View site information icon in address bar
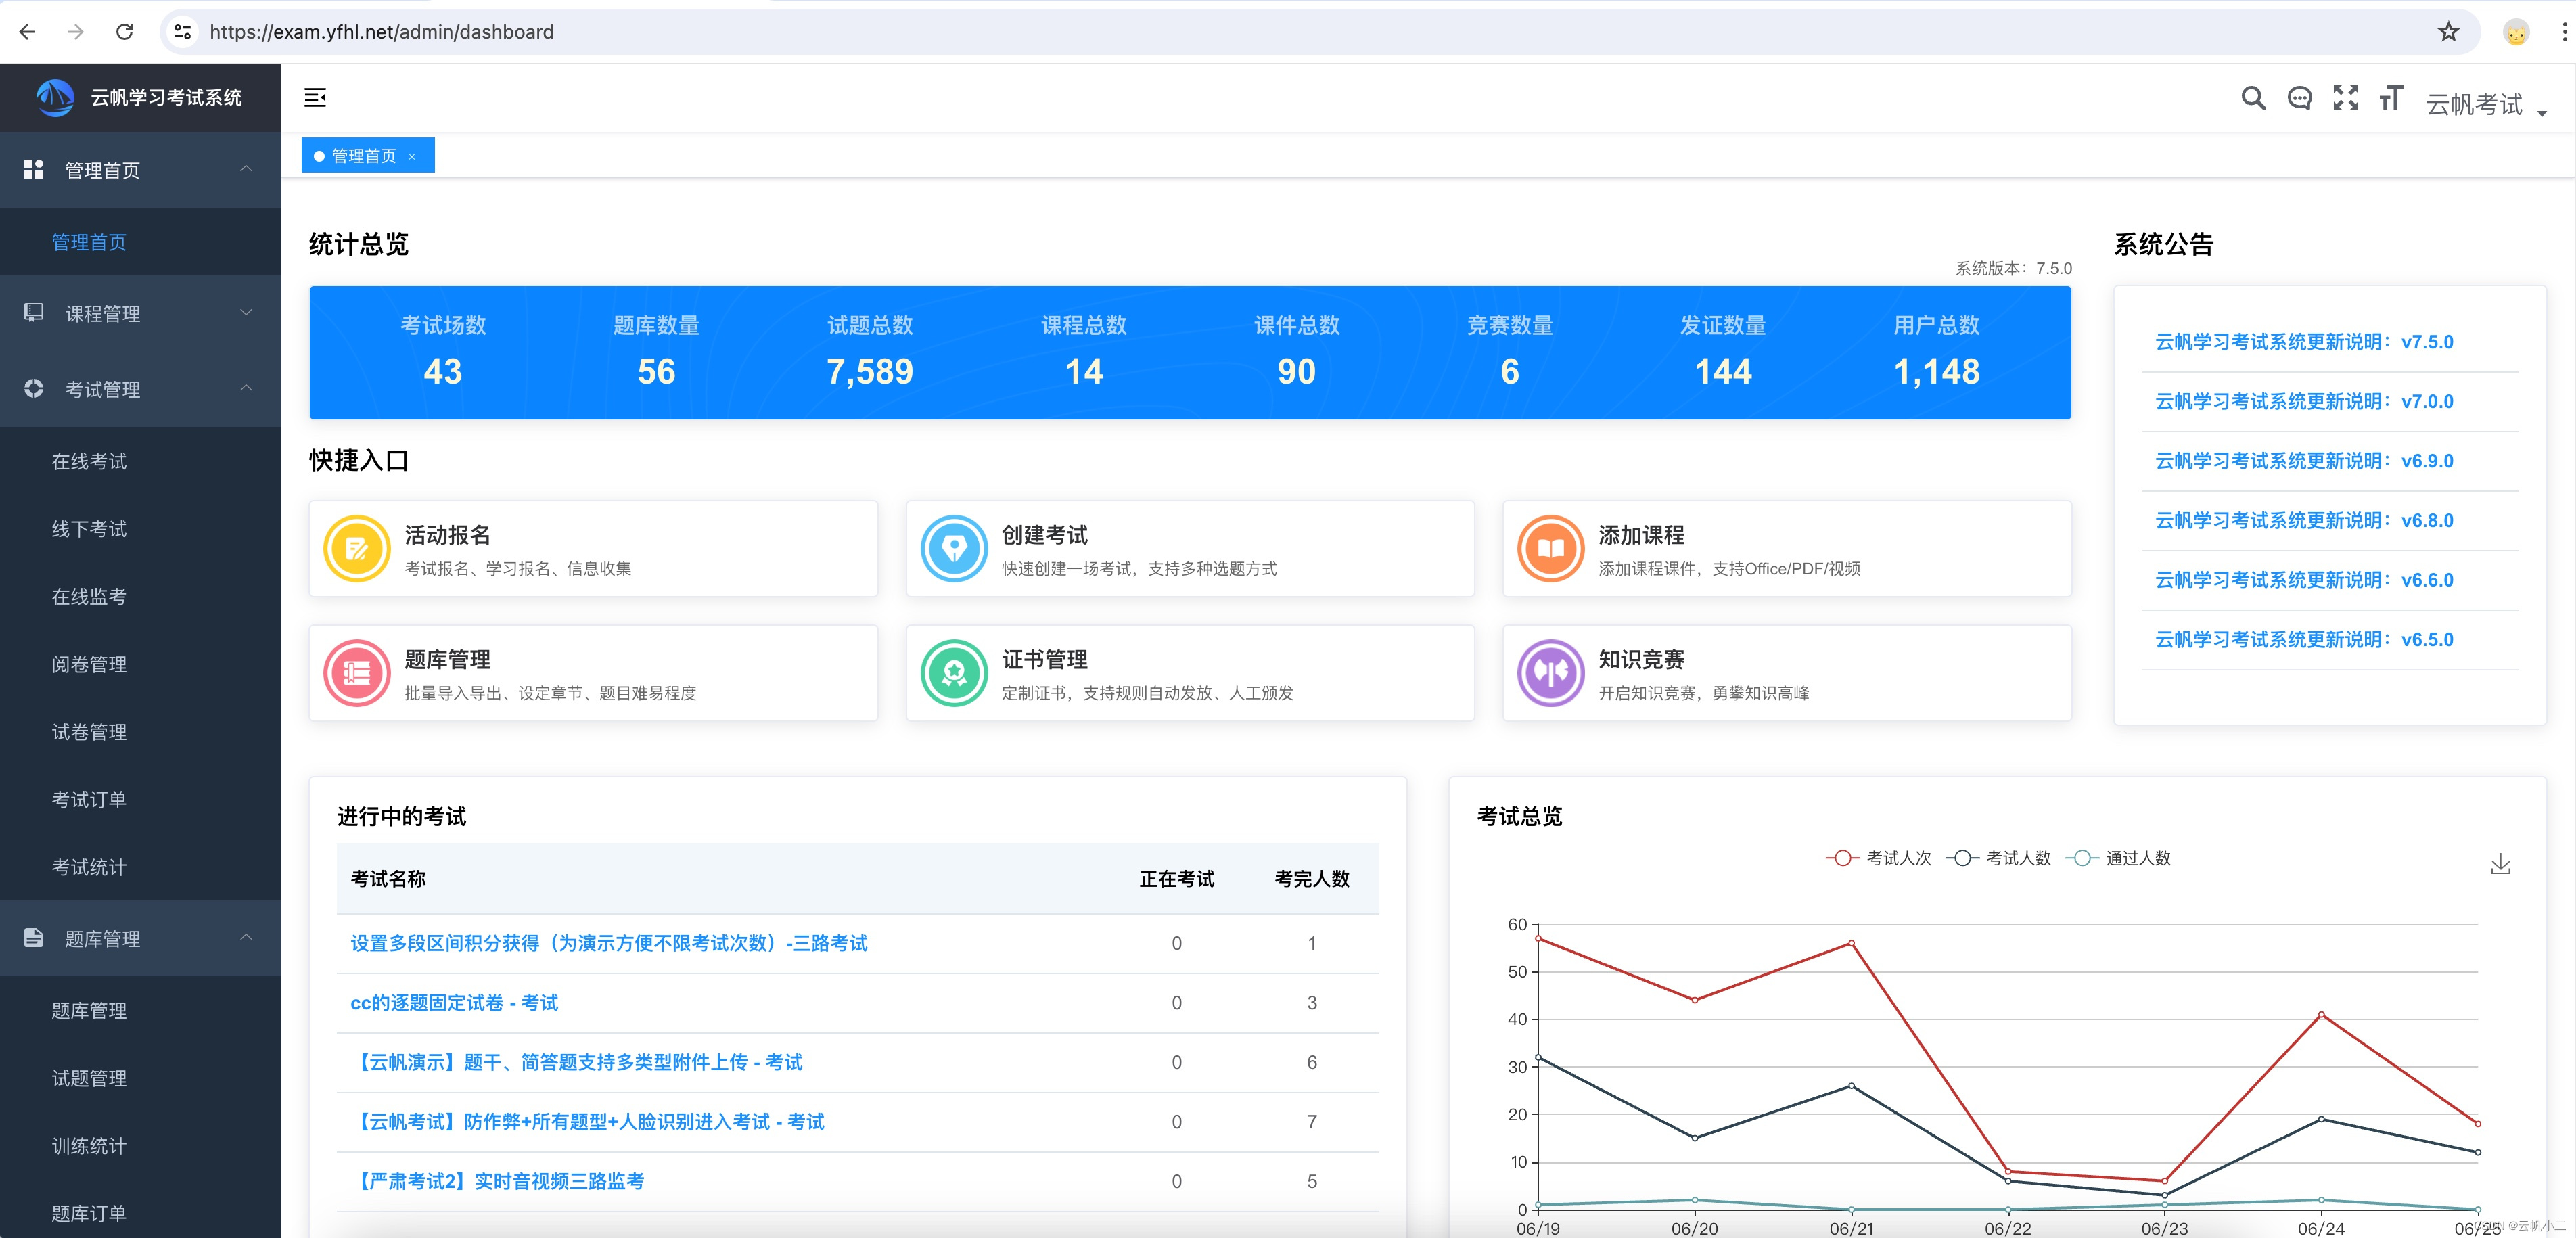2576x1238 pixels. (183, 32)
